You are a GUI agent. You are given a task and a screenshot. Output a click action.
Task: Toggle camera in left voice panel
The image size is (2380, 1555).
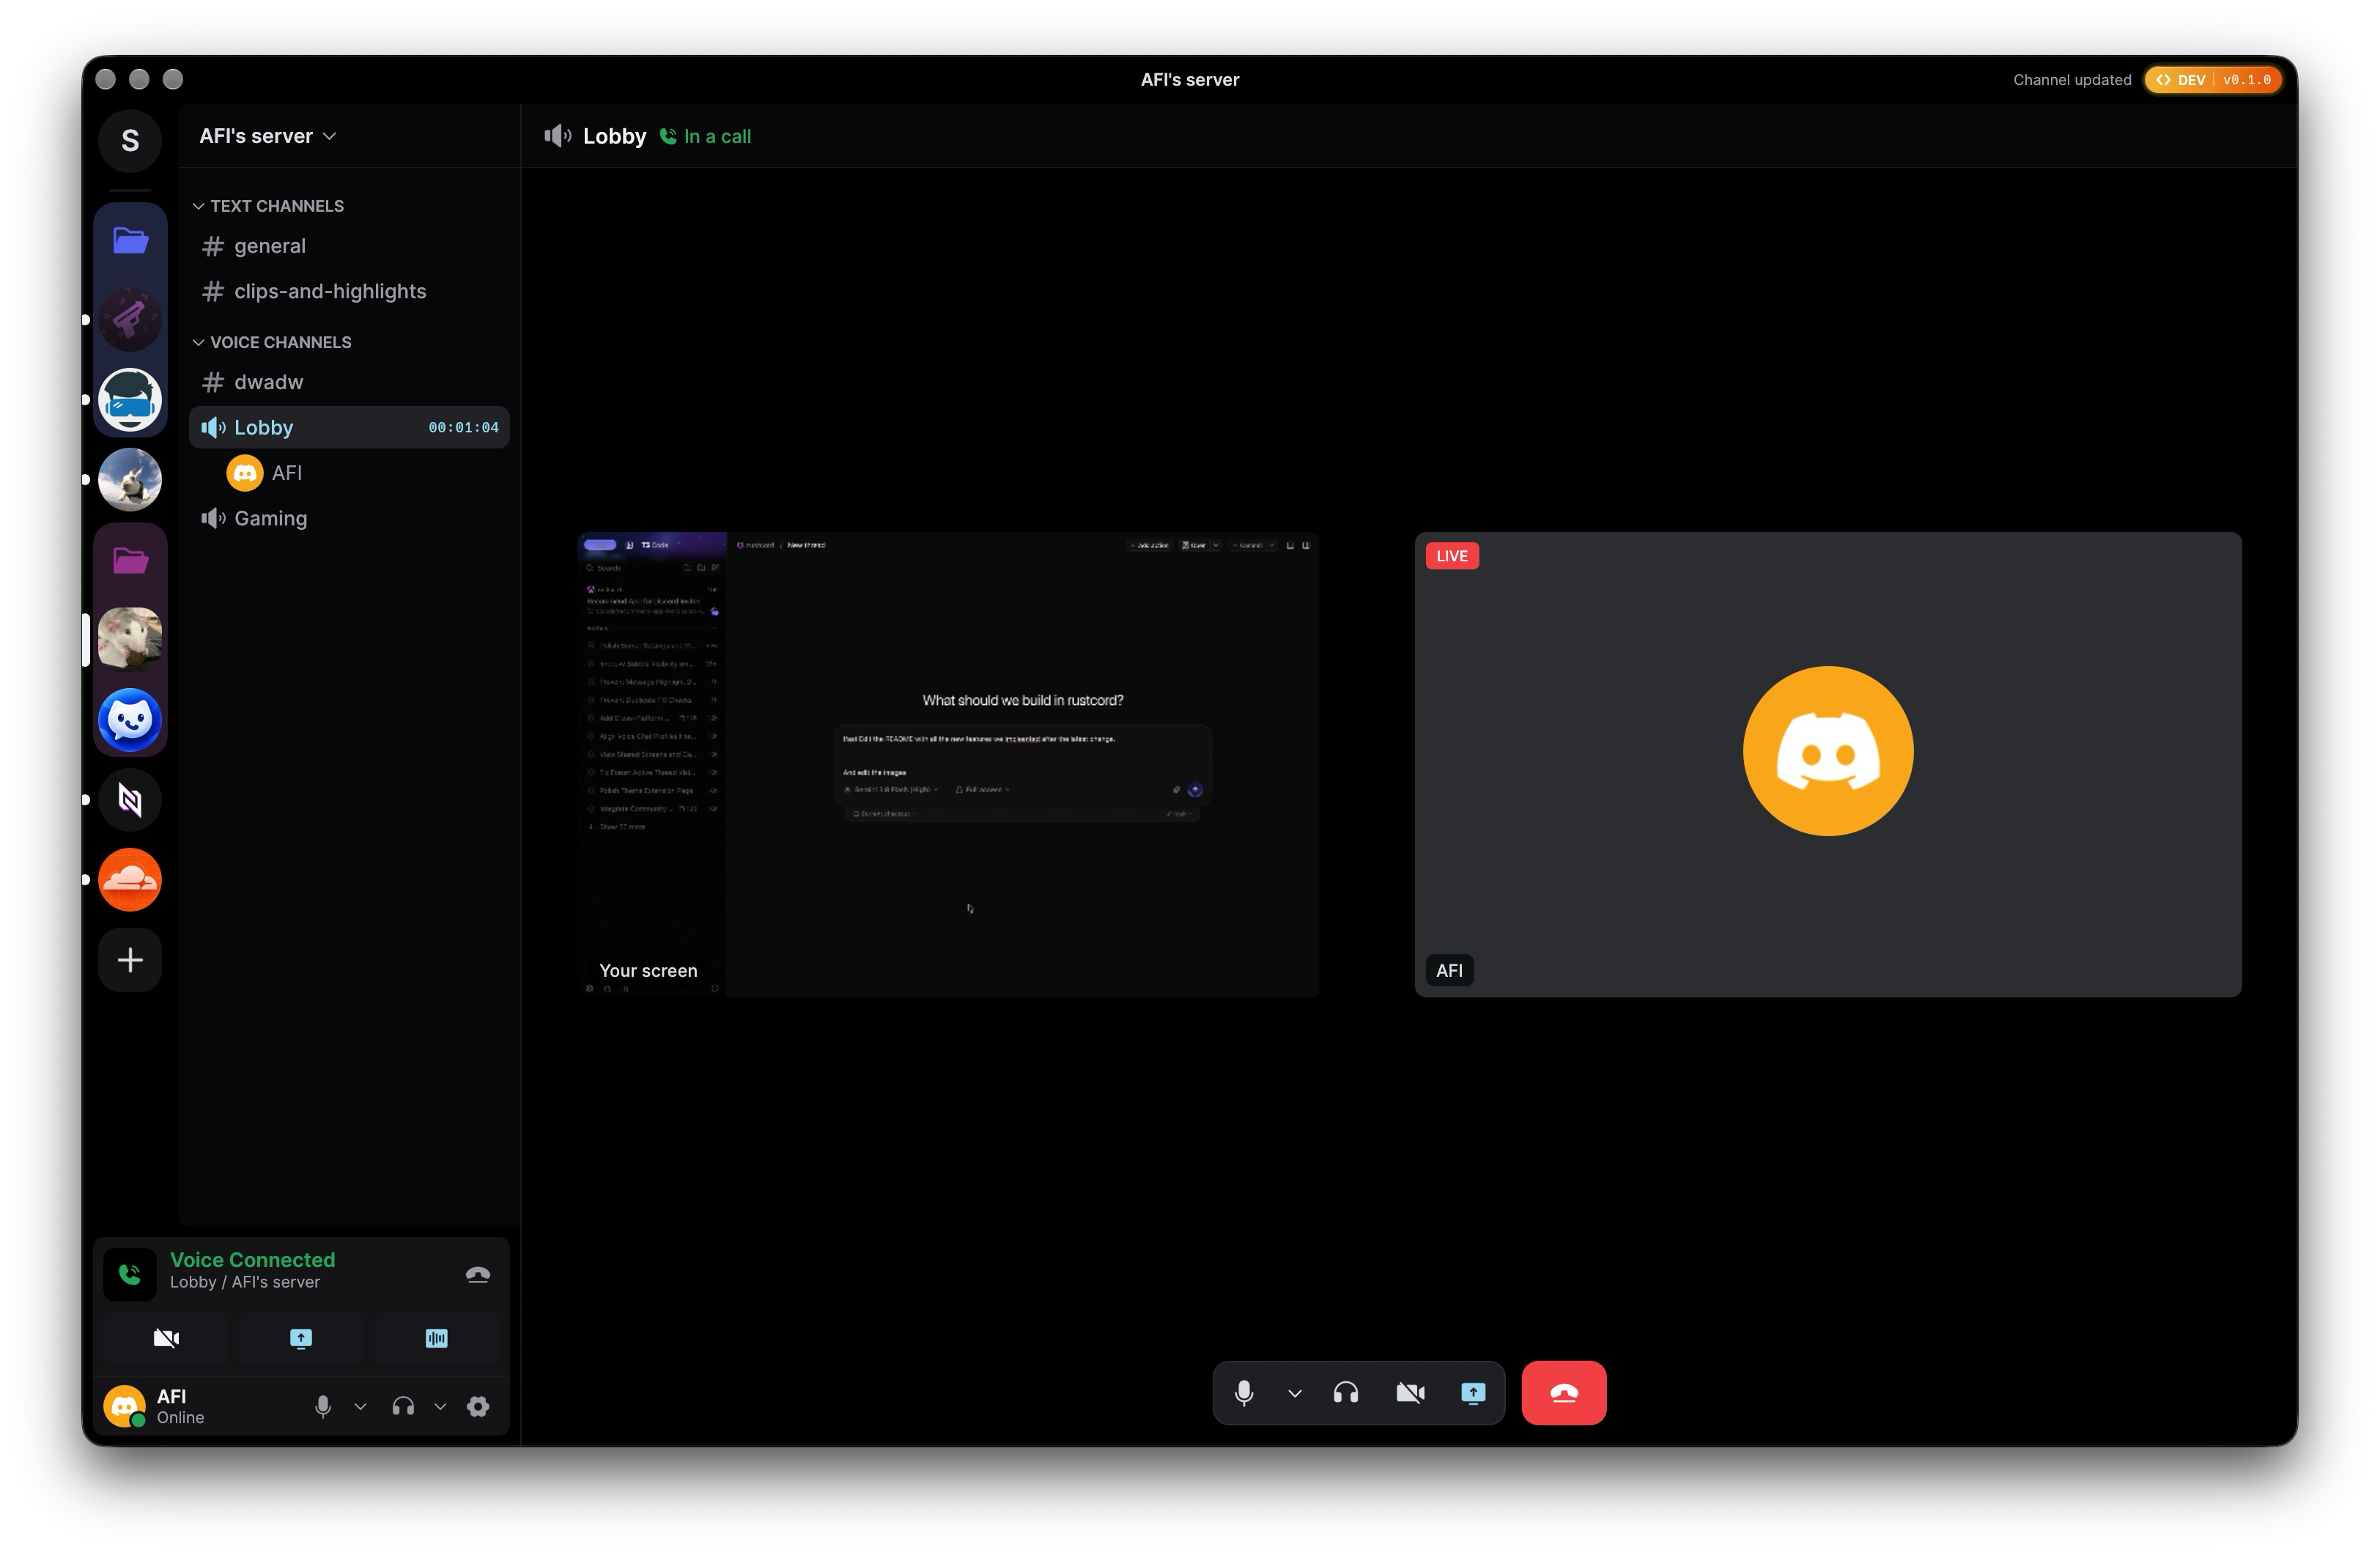166,1338
